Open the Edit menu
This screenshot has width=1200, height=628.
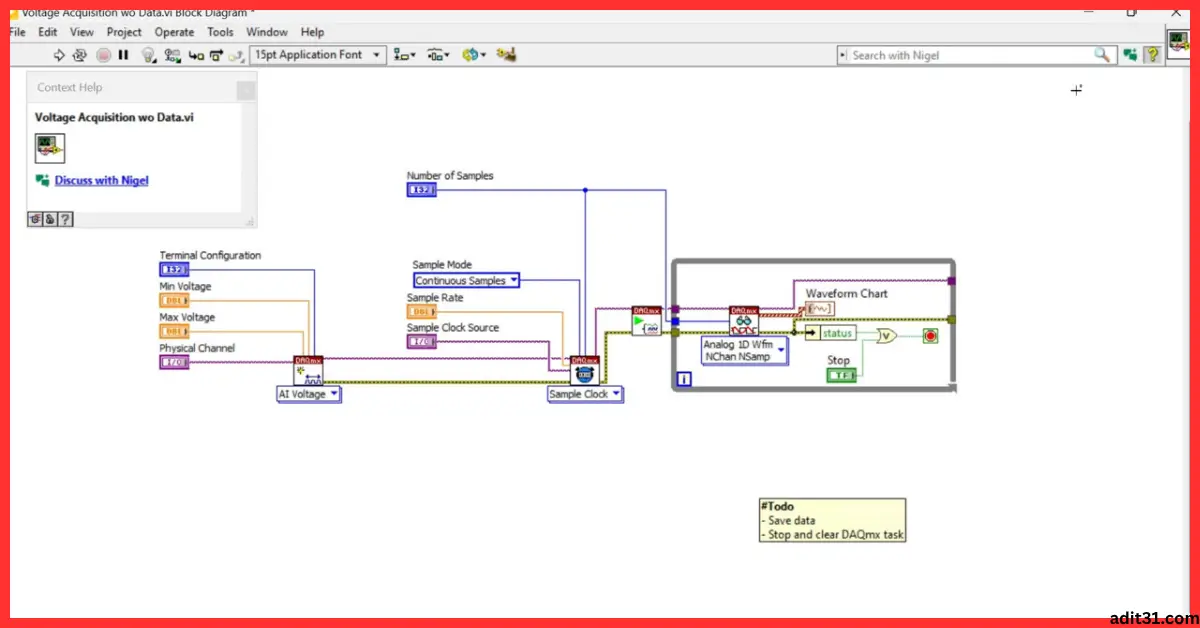(x=47, y=32)
